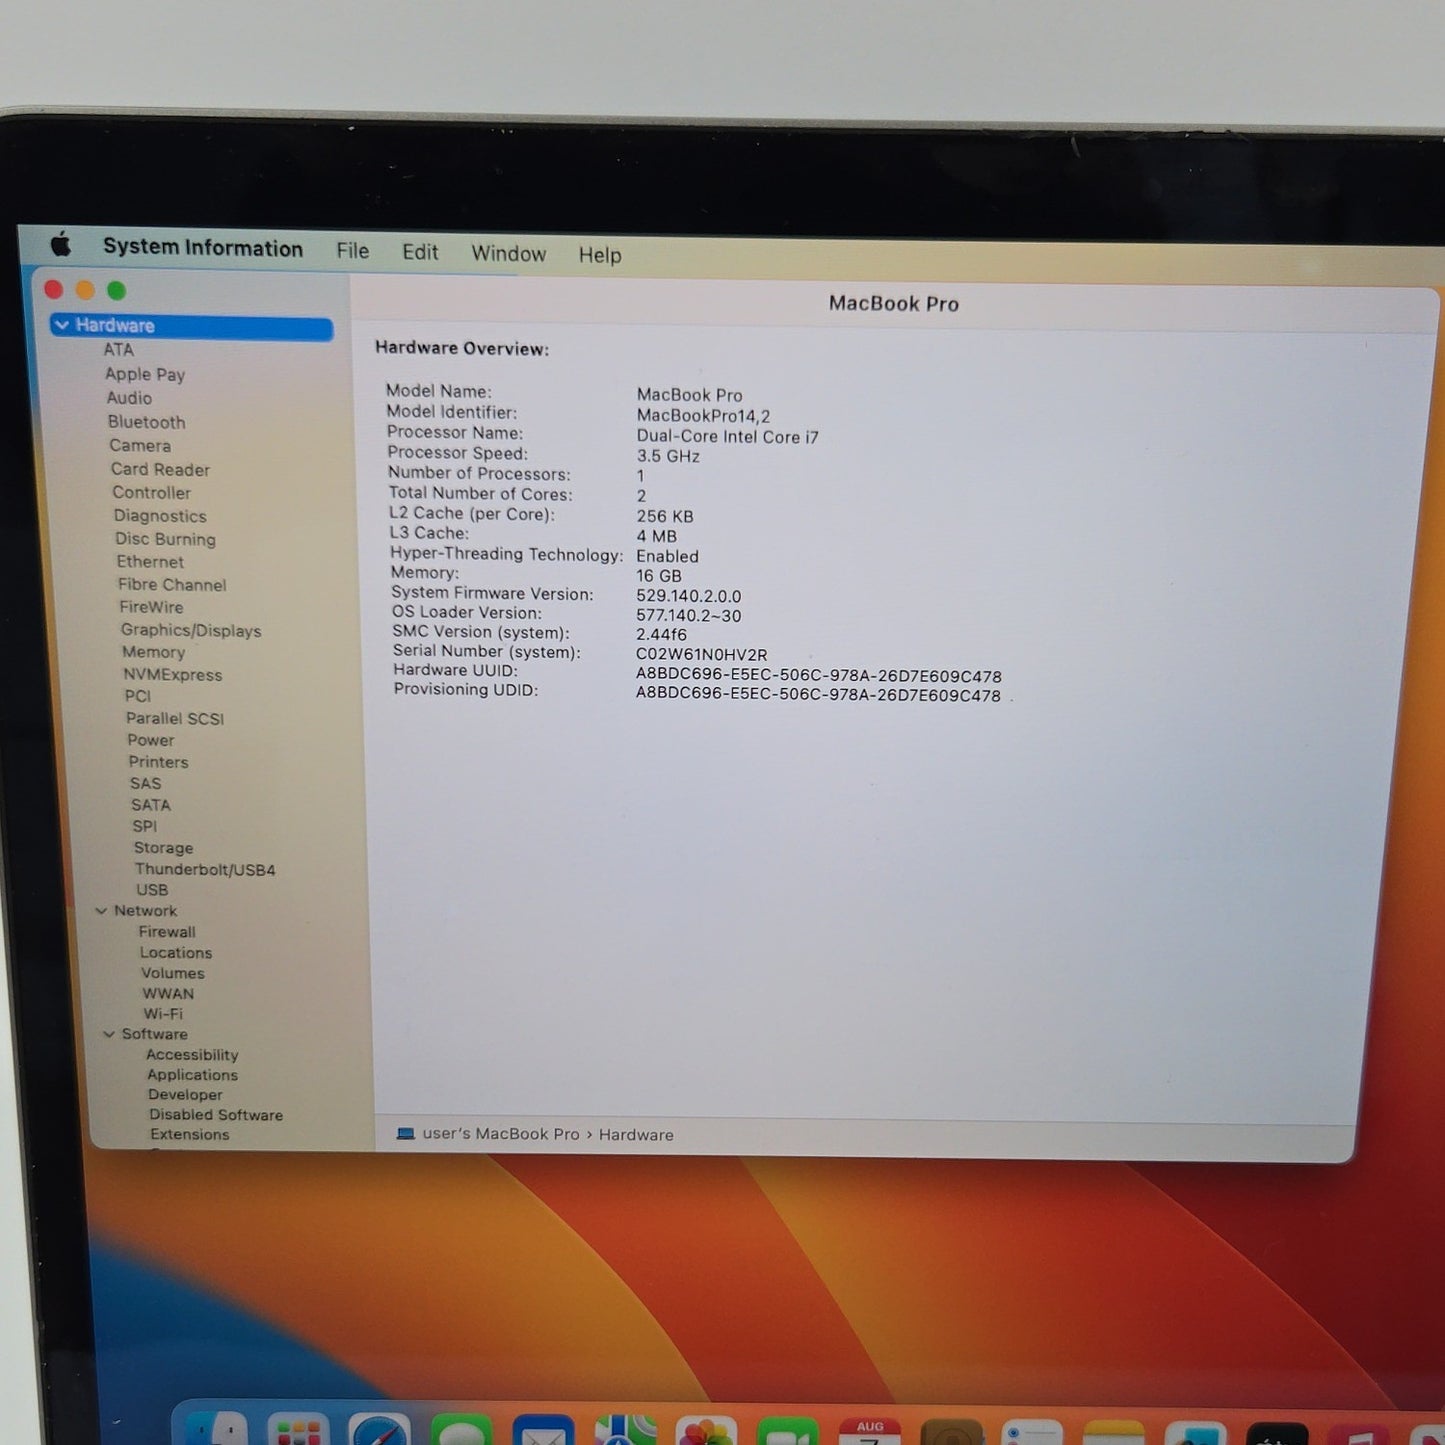The image size is (1445, 1445).
Task: Select the Network category row
Action: [x=145, y=911]
